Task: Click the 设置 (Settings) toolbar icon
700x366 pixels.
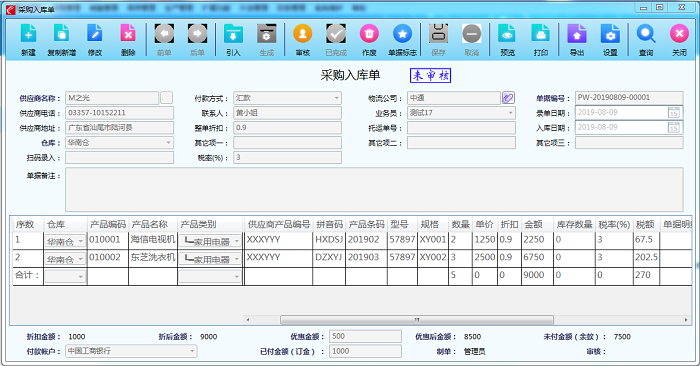Action: (610, 34)
